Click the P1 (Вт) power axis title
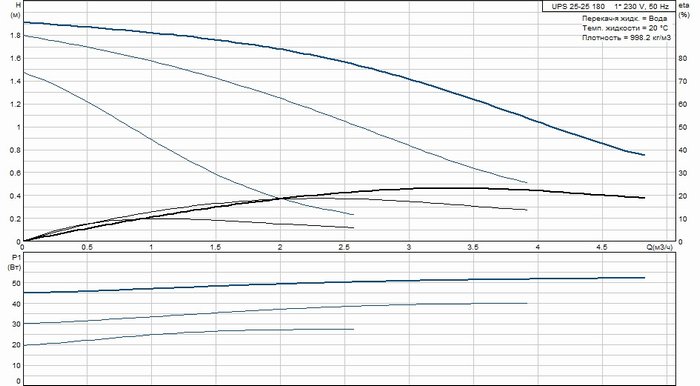This screenshot has width=700, height=386. (16, 262)
